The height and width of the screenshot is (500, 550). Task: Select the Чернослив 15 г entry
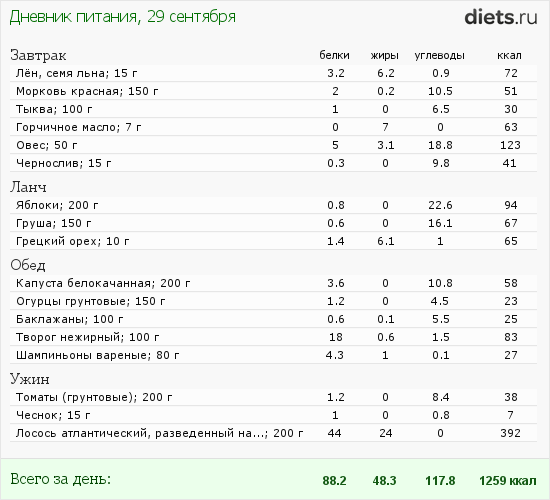click(x=273, y=163)
